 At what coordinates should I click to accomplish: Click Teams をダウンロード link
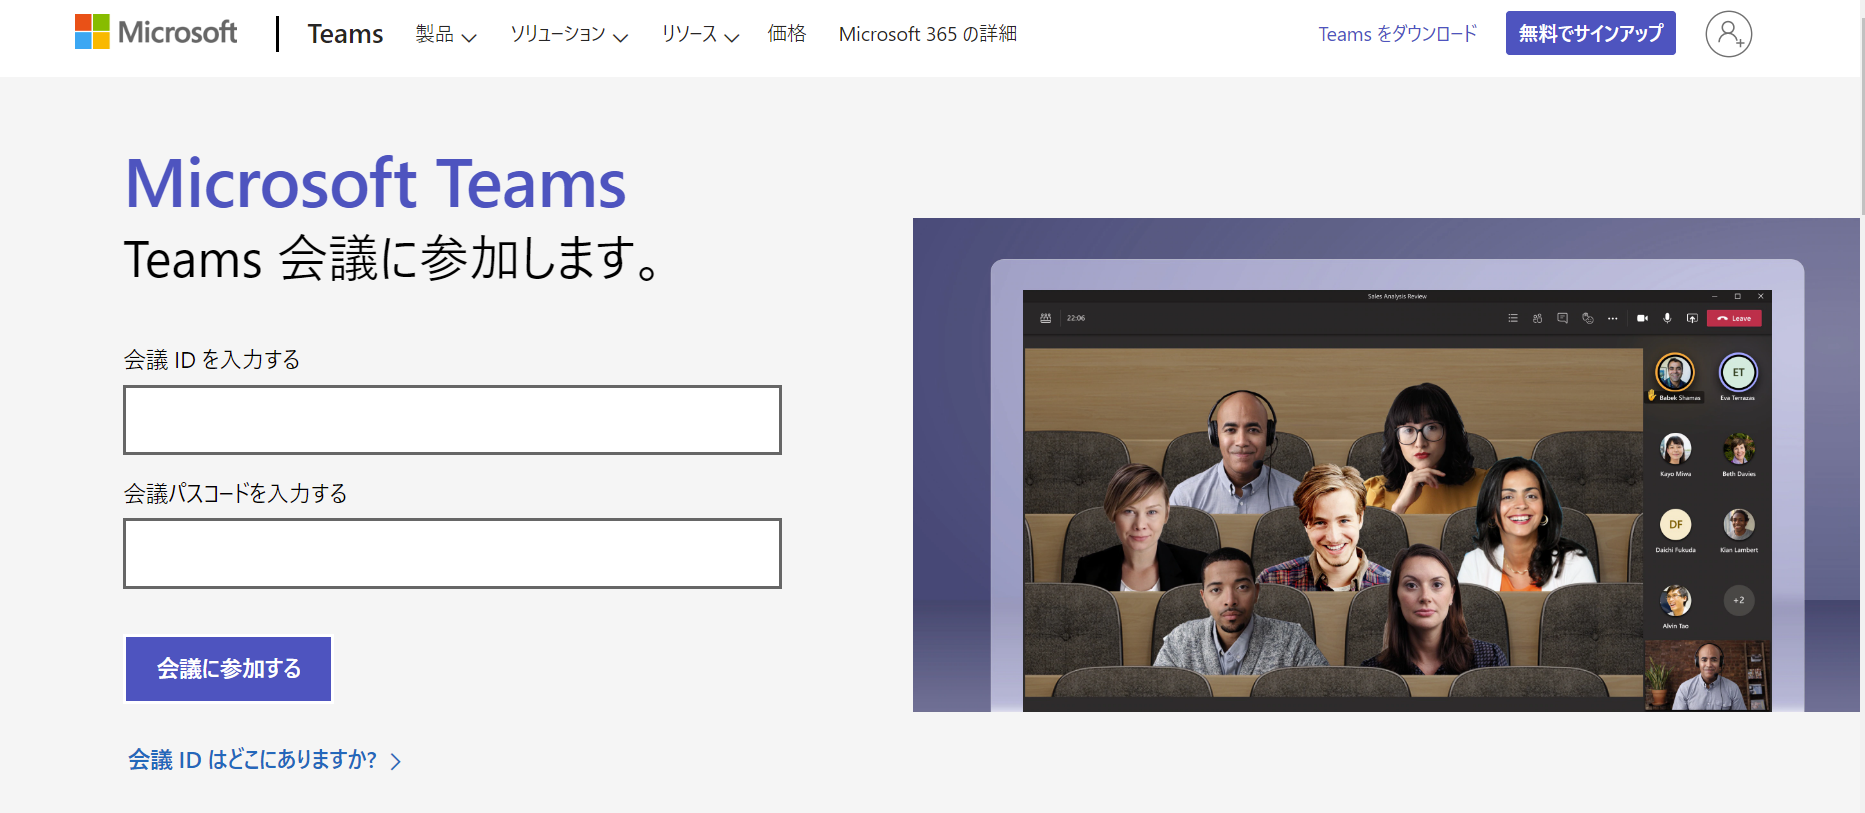(x=1397, y=34)
